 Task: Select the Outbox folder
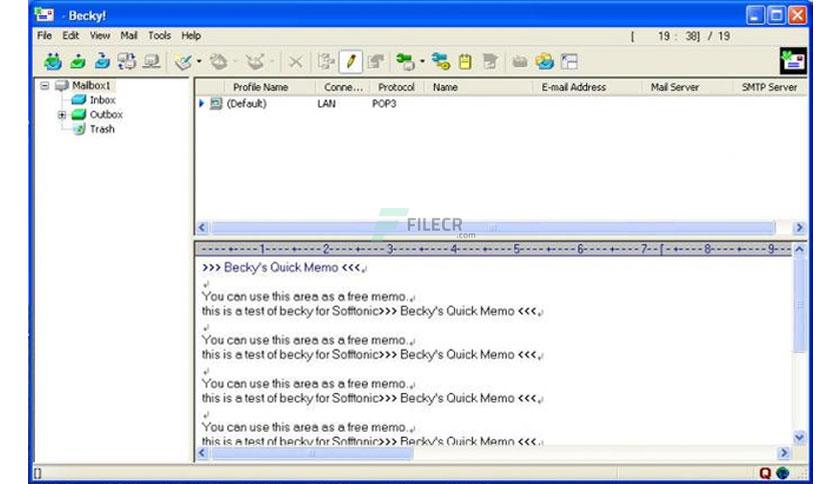(106, 115)
